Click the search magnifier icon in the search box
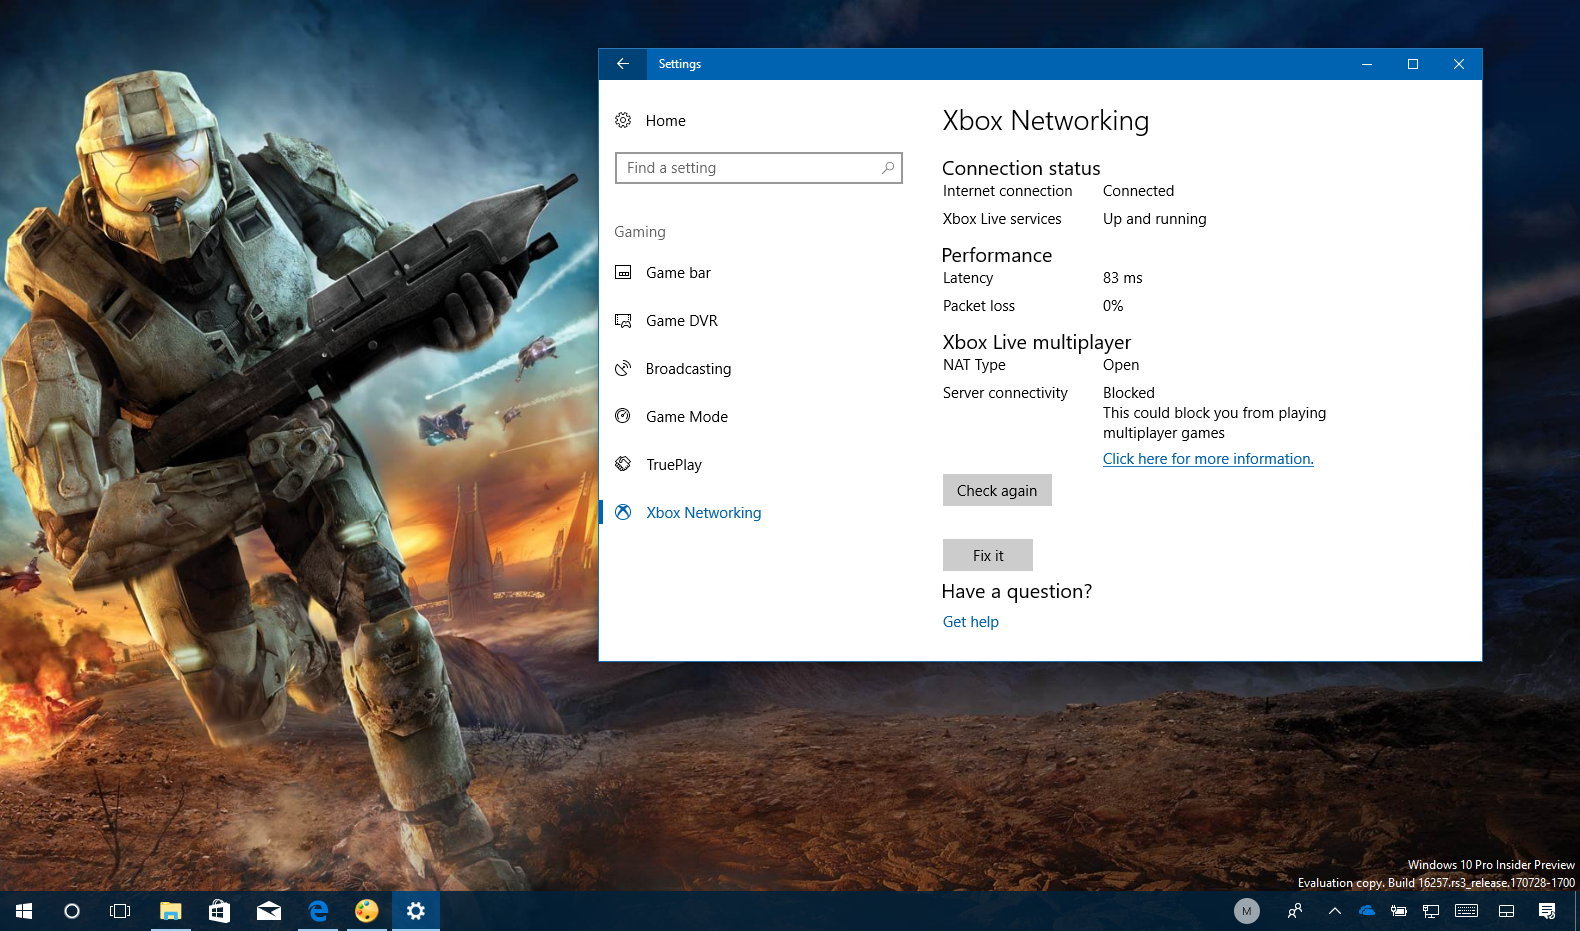 887,168
